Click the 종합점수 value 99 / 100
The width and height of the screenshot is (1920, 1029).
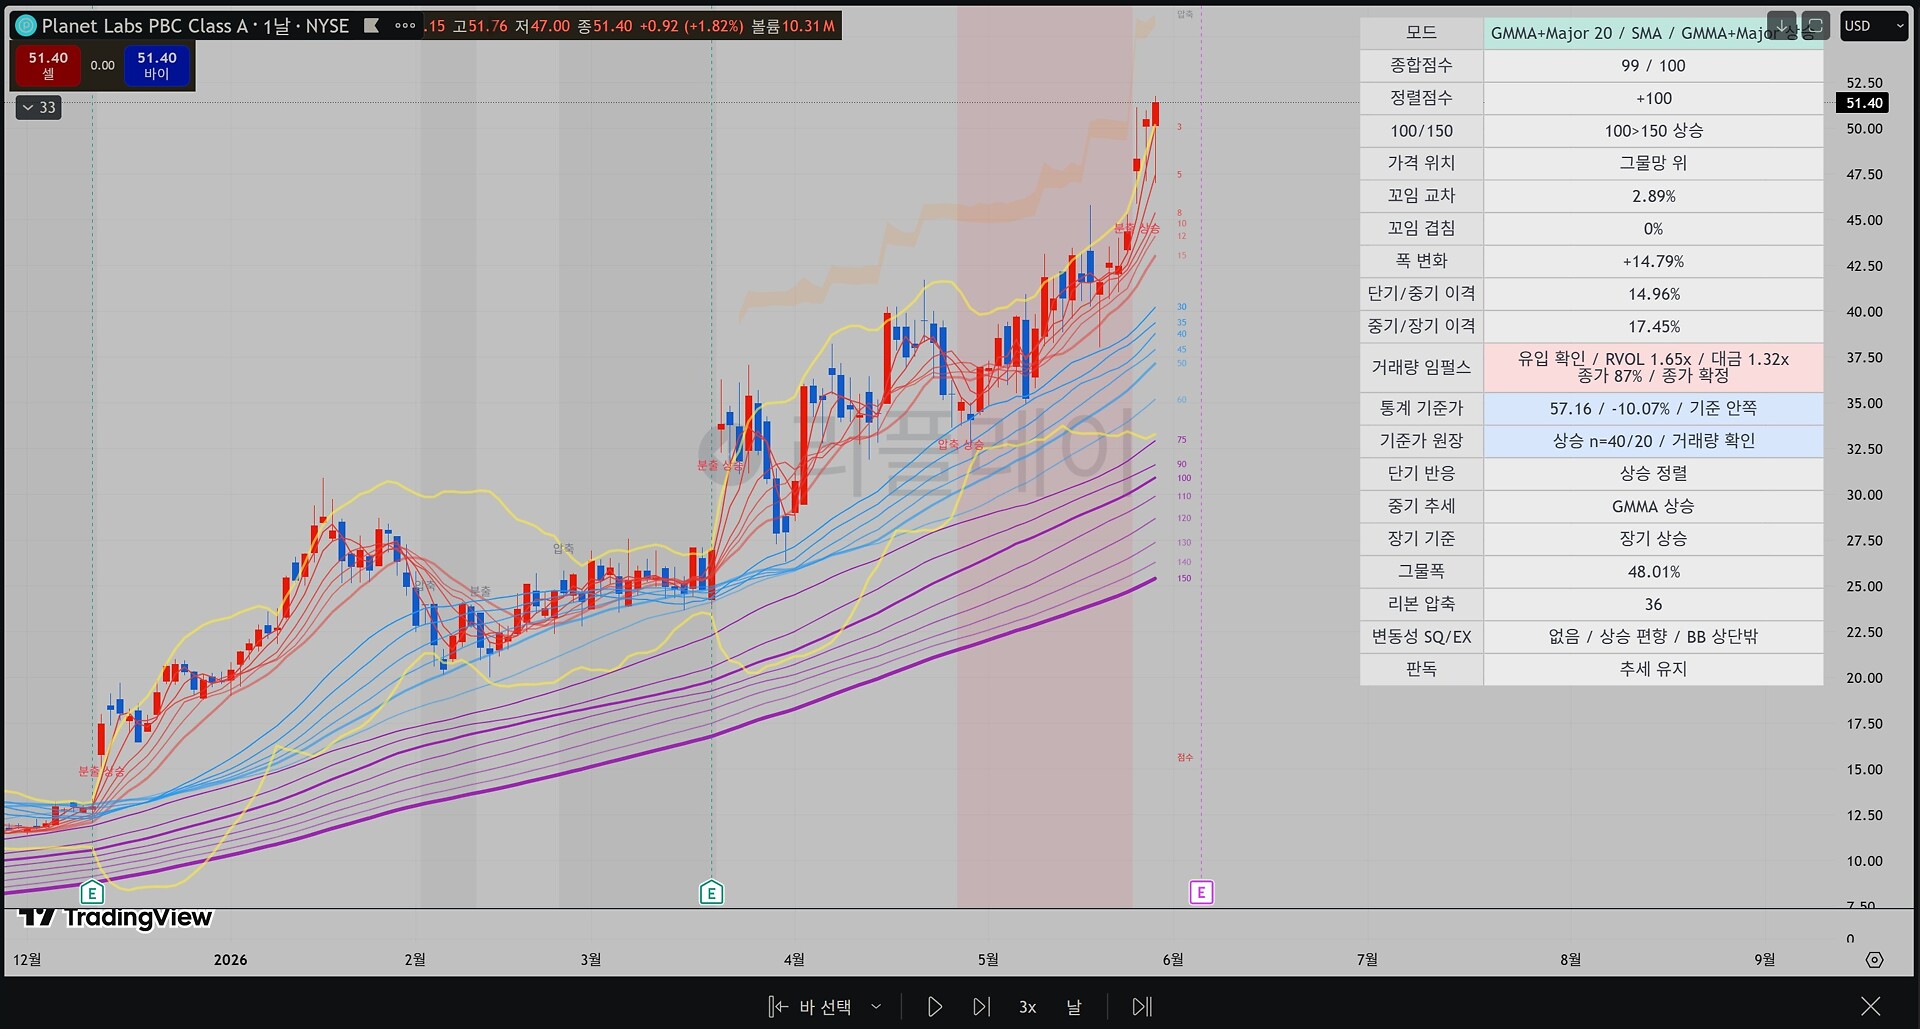tap(1653, 66)
